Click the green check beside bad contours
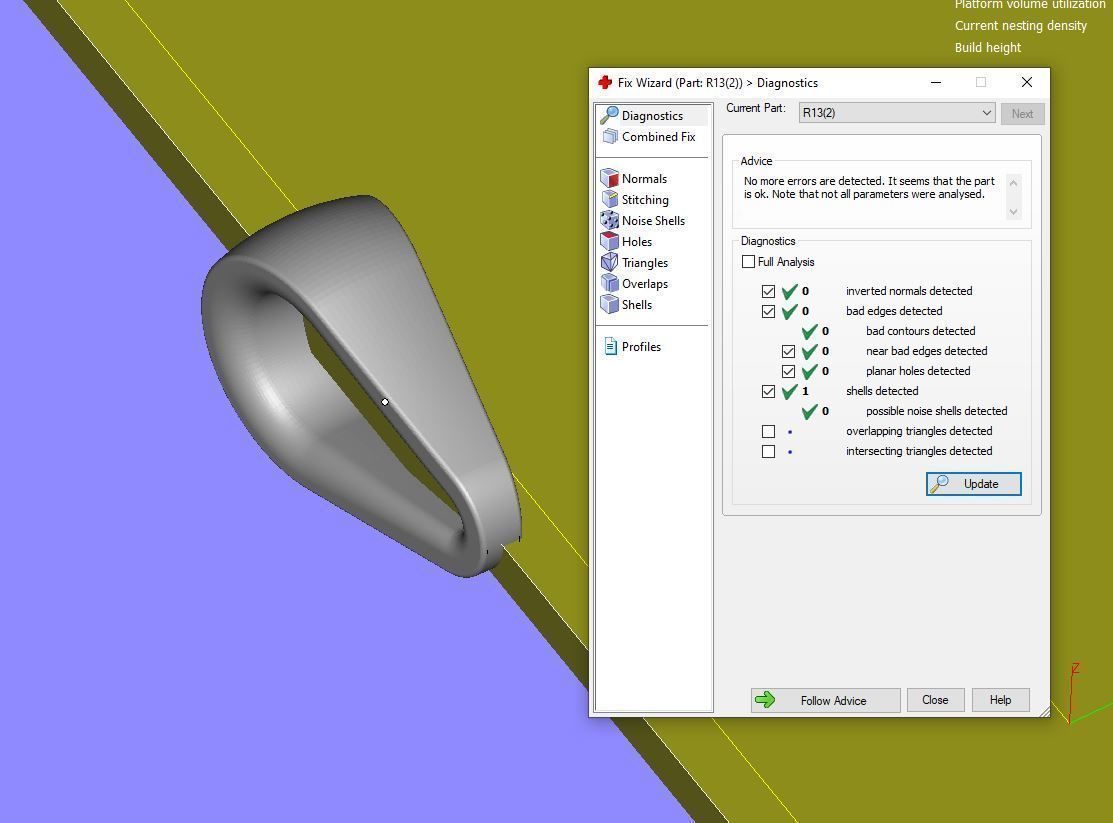 click(809, 331)
